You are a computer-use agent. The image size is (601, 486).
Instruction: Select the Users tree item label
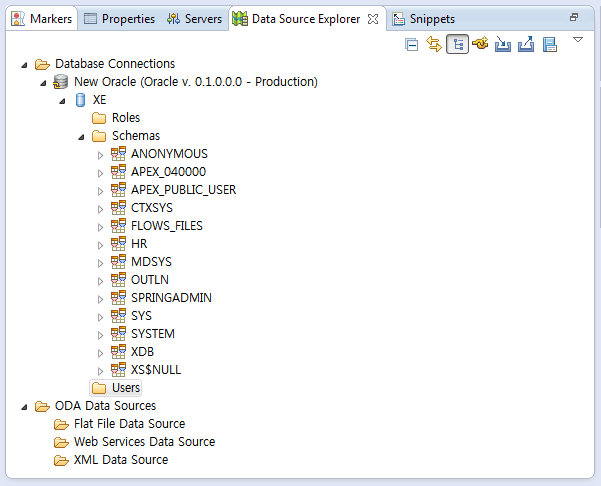(x=126, y=388)
